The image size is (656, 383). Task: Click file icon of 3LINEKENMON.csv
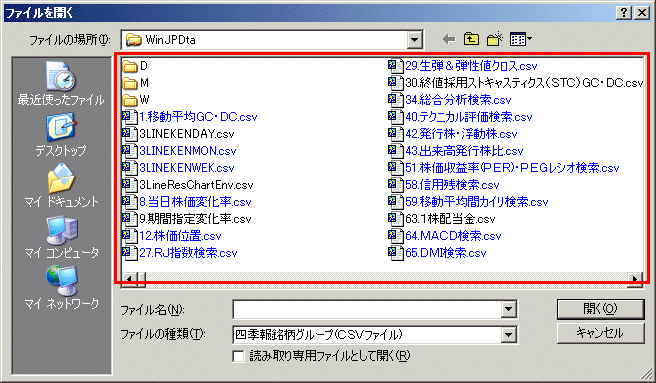pyautogui.click(x=130, y=151)
